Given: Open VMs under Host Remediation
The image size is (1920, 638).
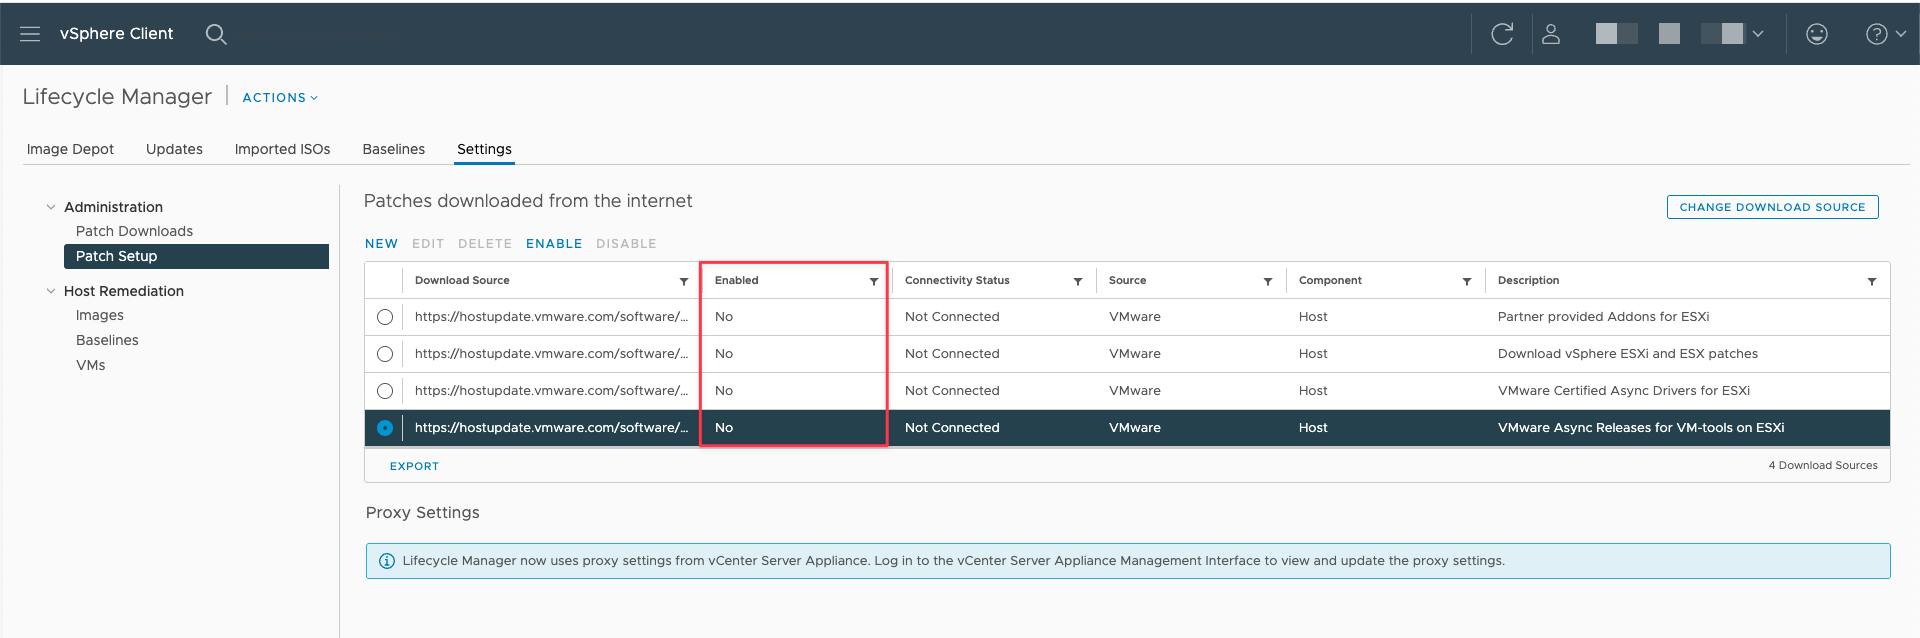Looking at the screenshot, I should tap(90, 365).
